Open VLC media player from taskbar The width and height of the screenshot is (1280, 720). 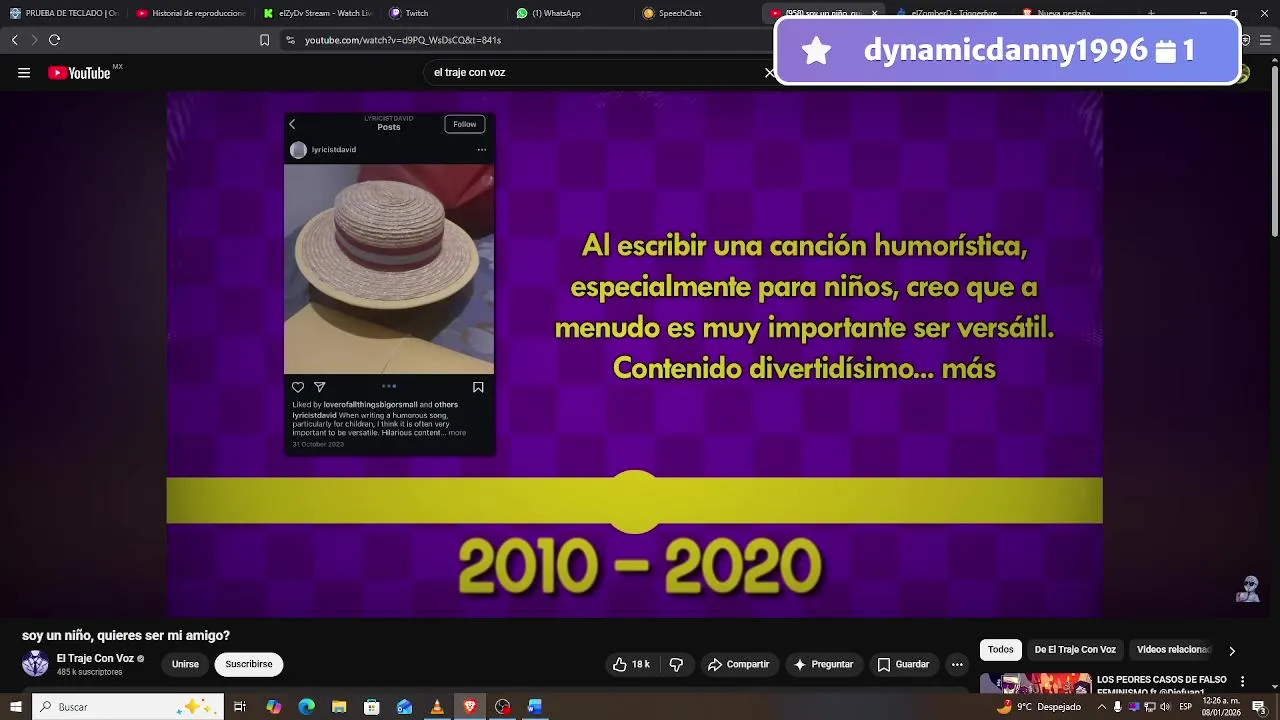[x=437, y=707]
